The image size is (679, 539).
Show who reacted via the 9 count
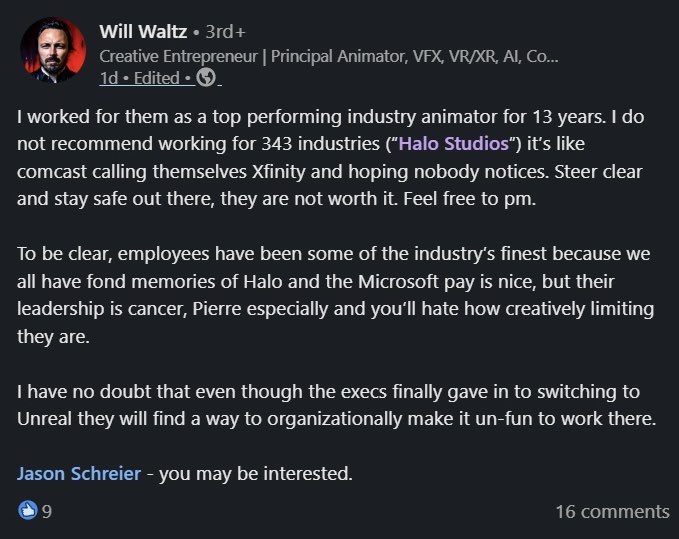[47, 512]
